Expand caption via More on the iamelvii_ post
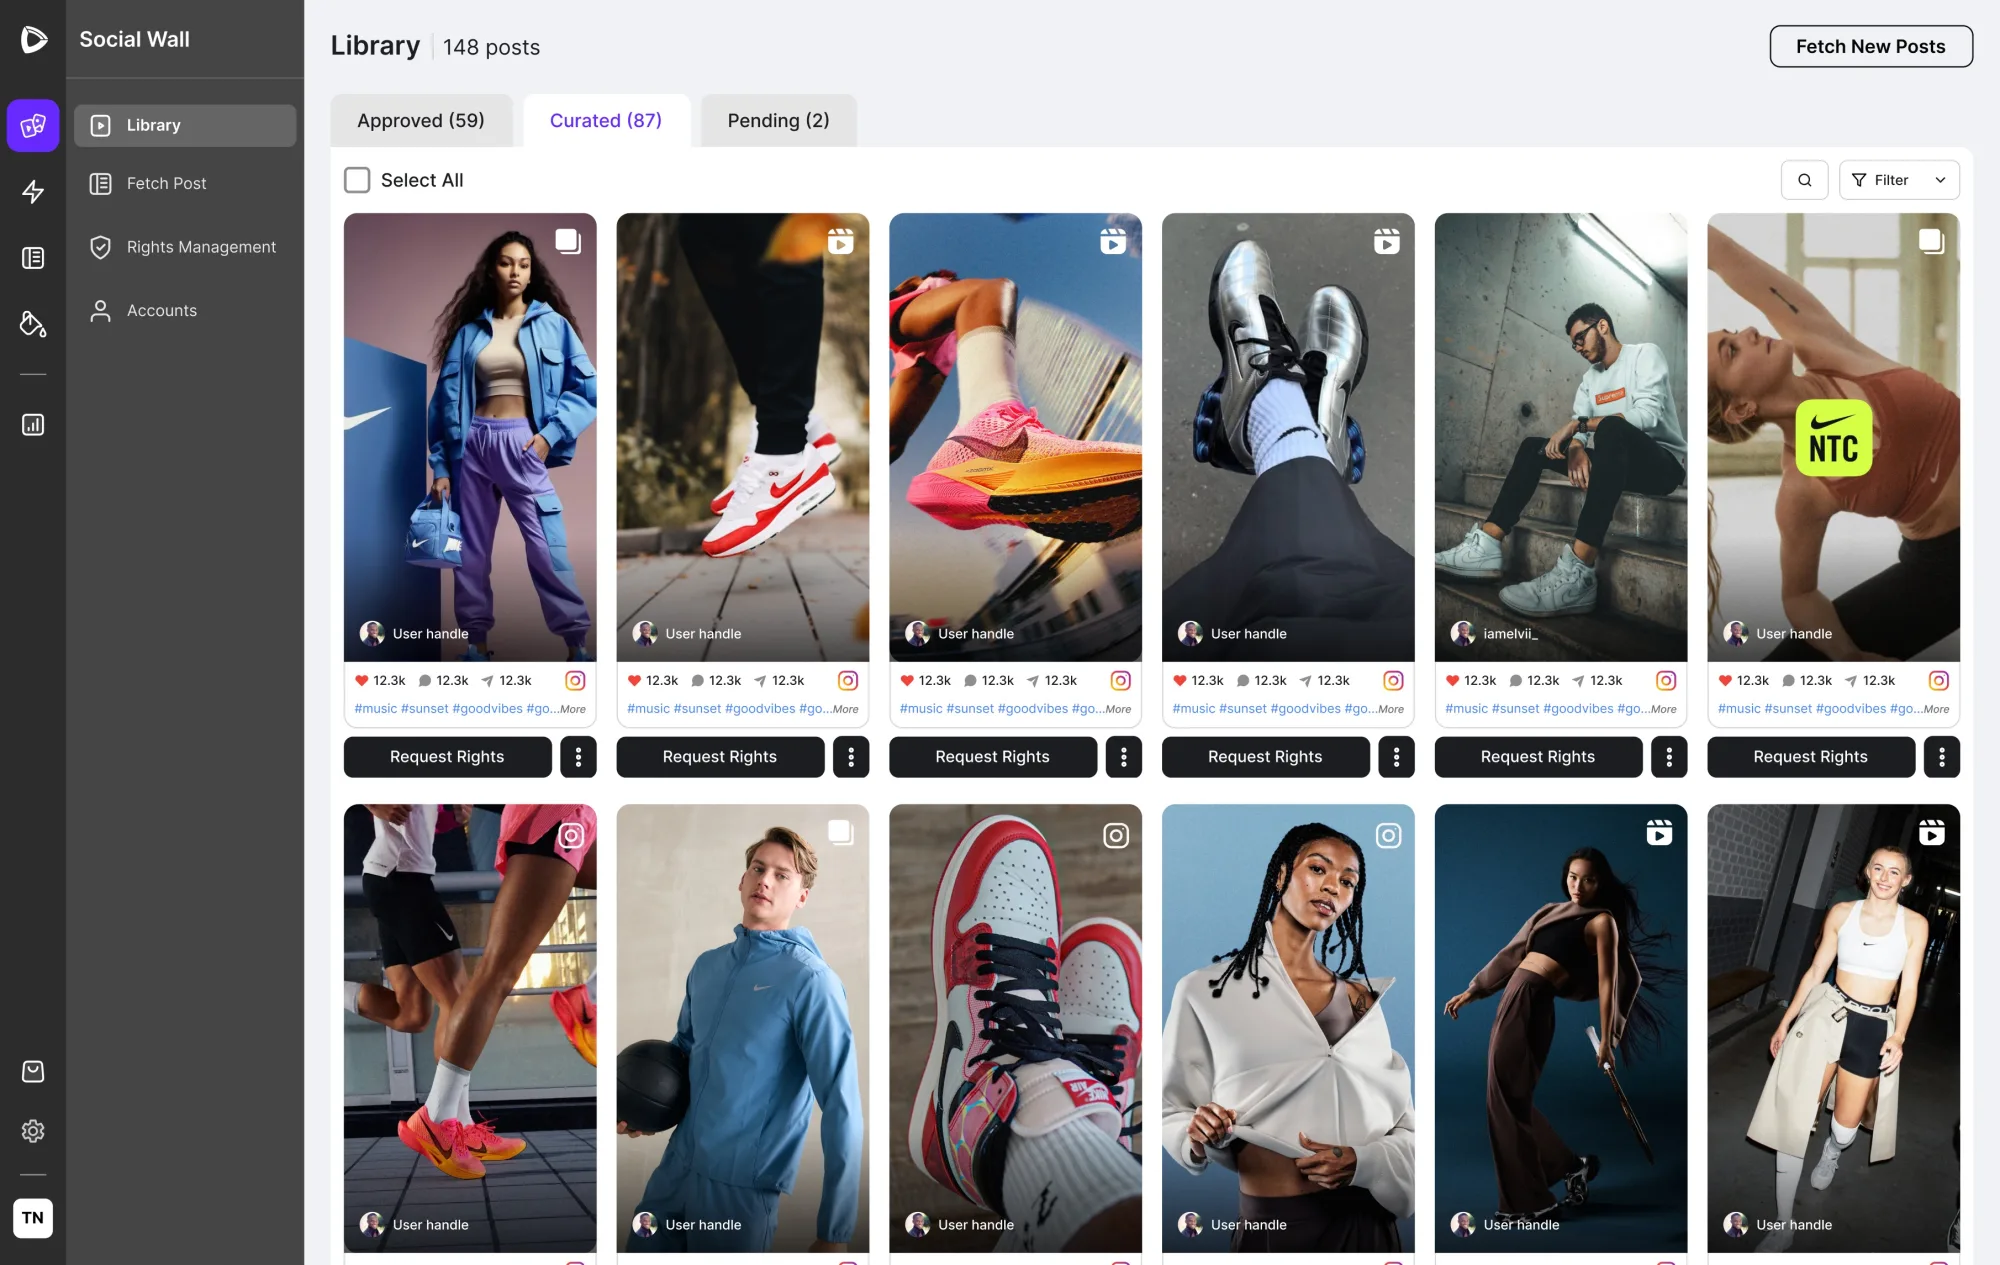Viewport: 2000px width, 1265px height. coord(1664,709)
